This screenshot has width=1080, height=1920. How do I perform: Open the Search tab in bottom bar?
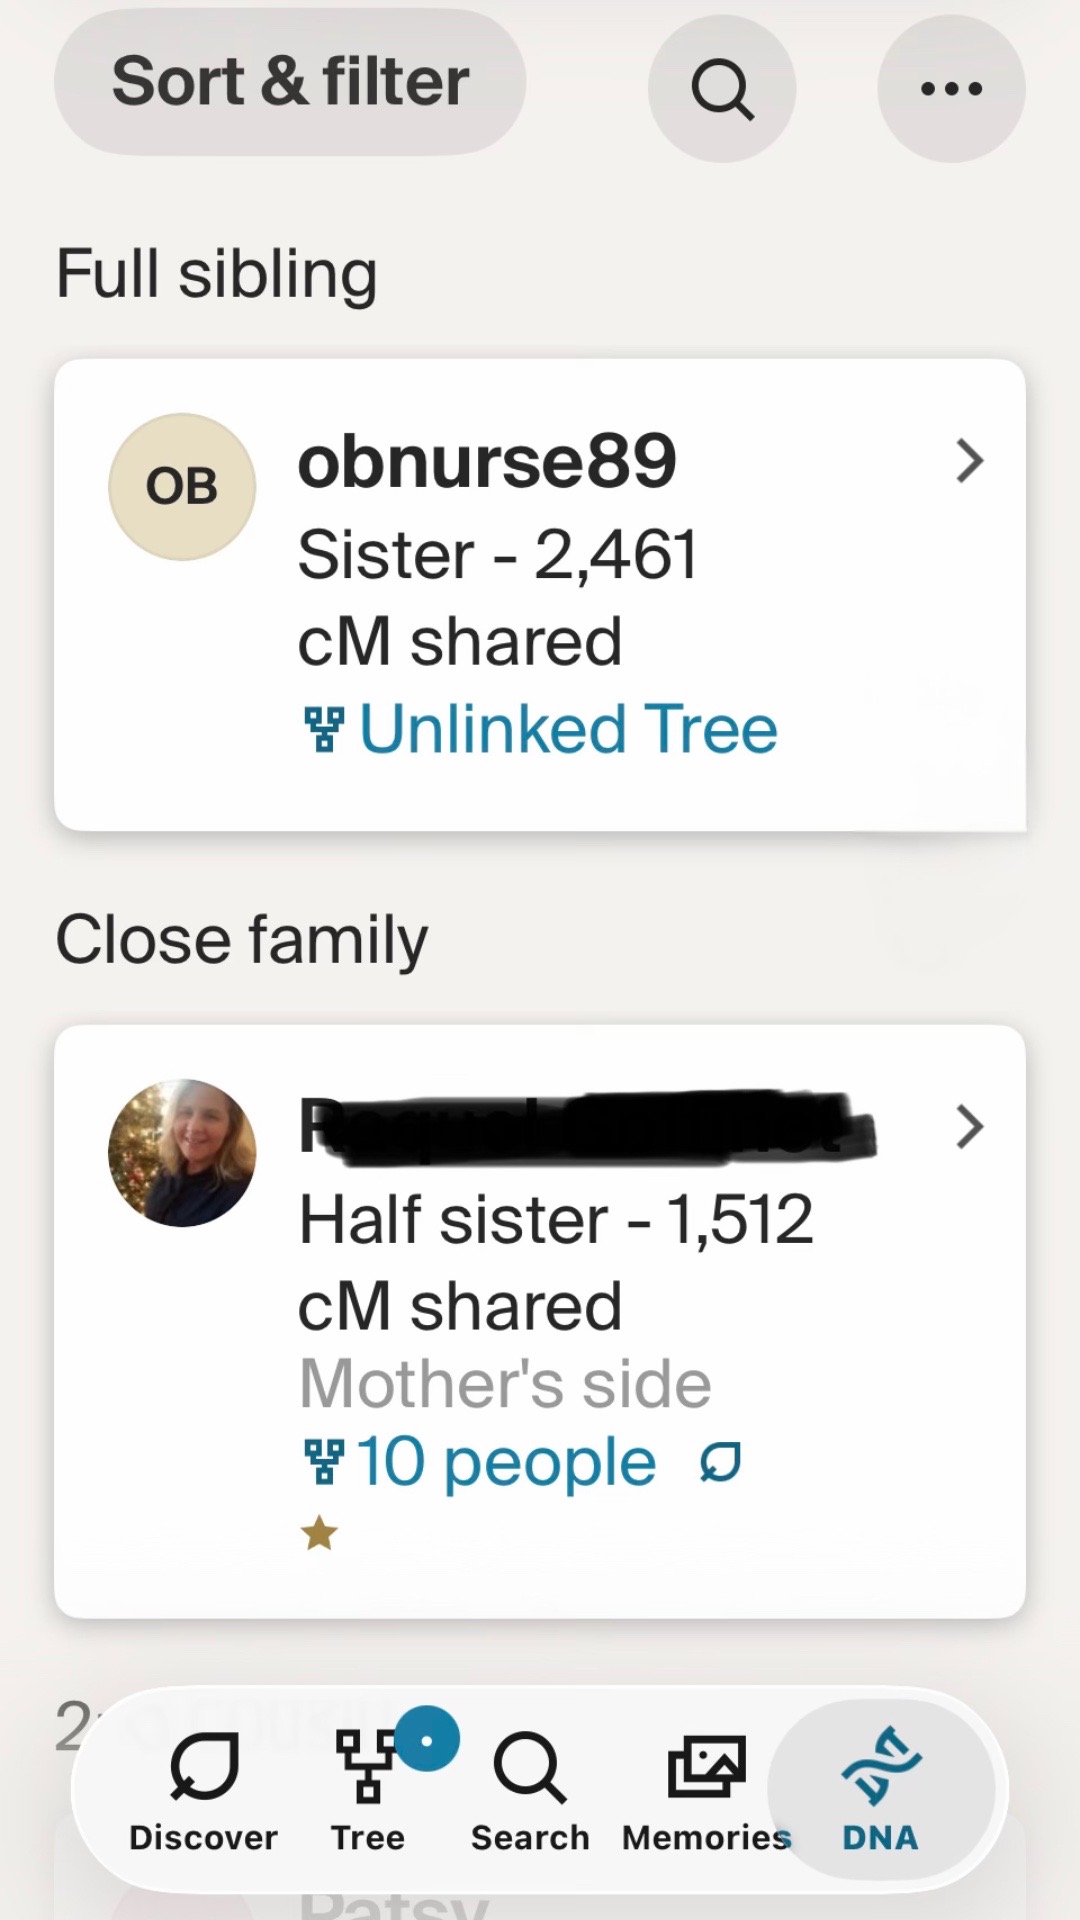click(x=530, y=1790)
